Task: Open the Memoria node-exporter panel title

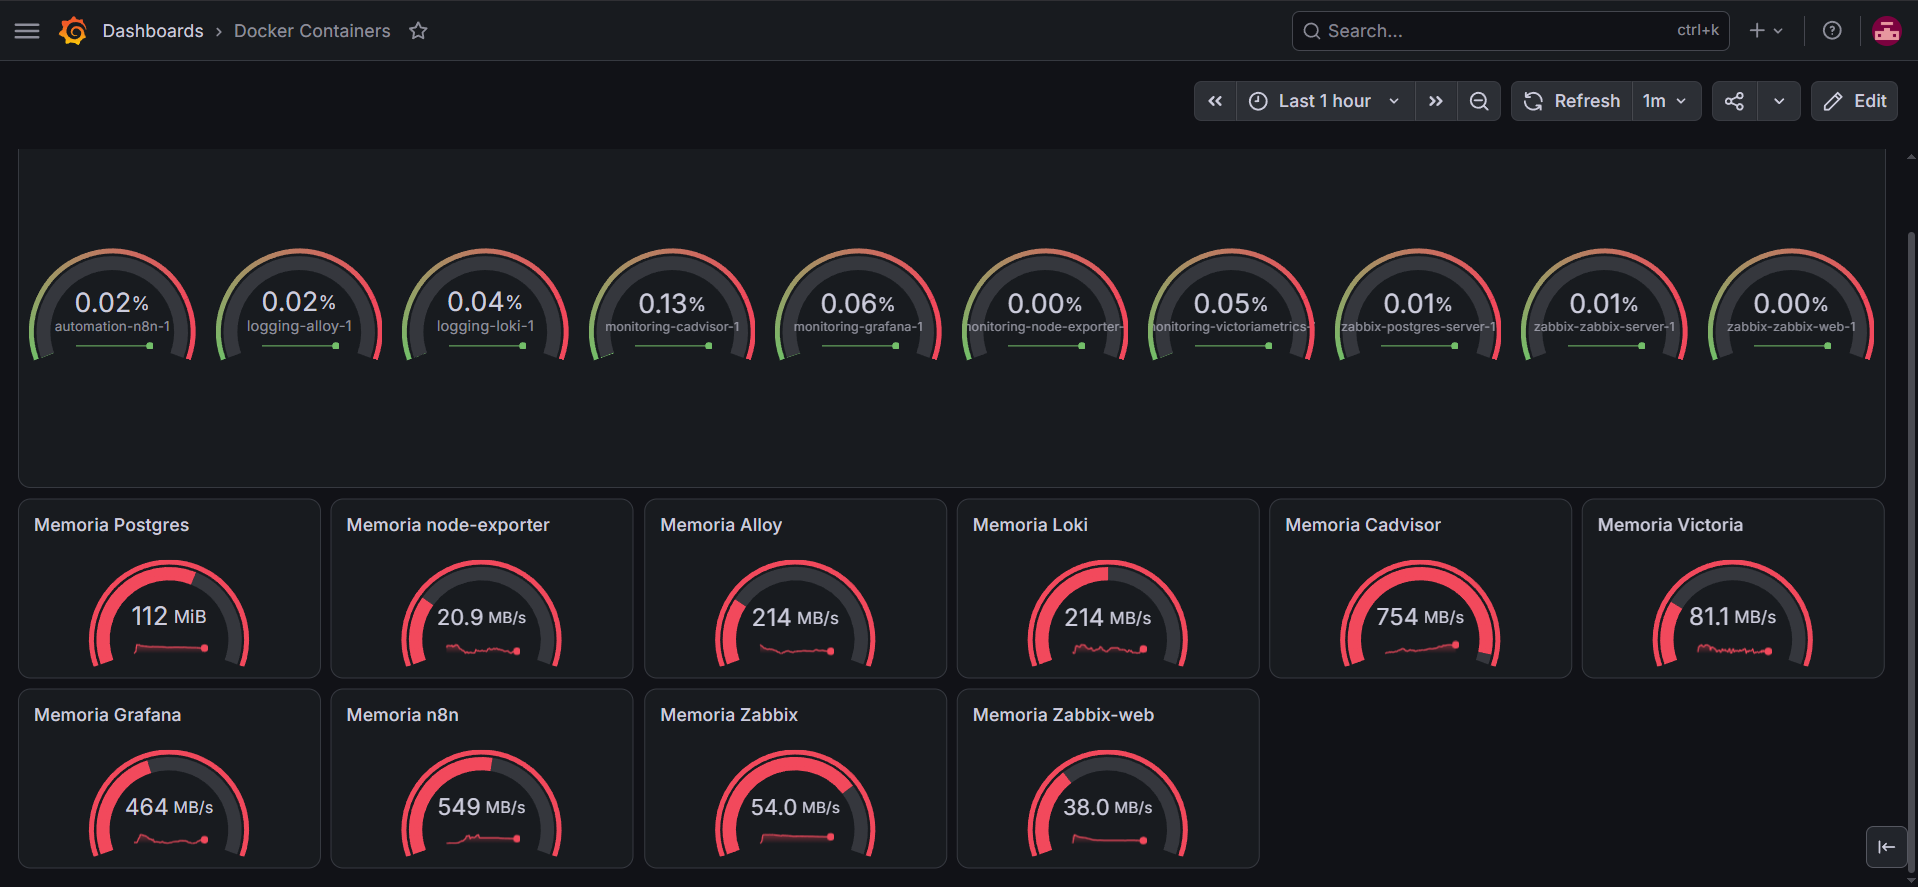Action: pos(448,525)
